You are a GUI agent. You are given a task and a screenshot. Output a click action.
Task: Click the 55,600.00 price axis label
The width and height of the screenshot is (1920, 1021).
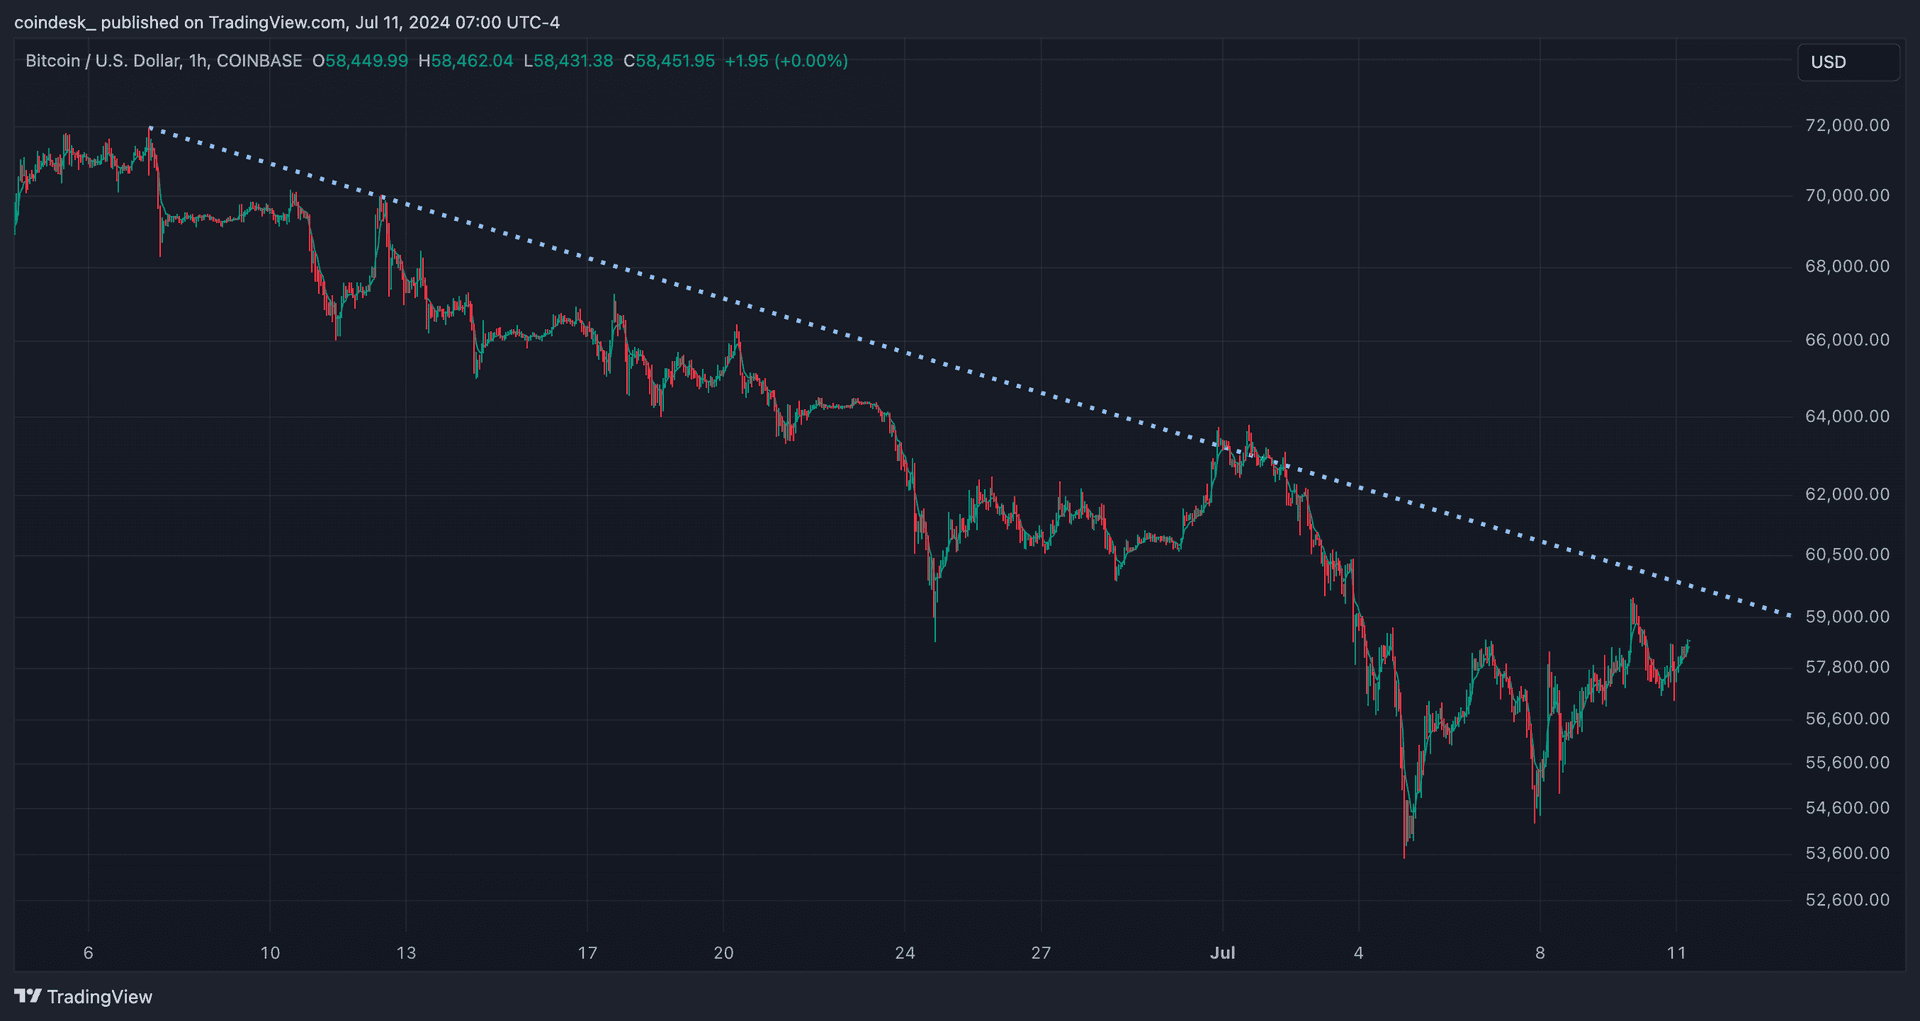point(1847,763)
